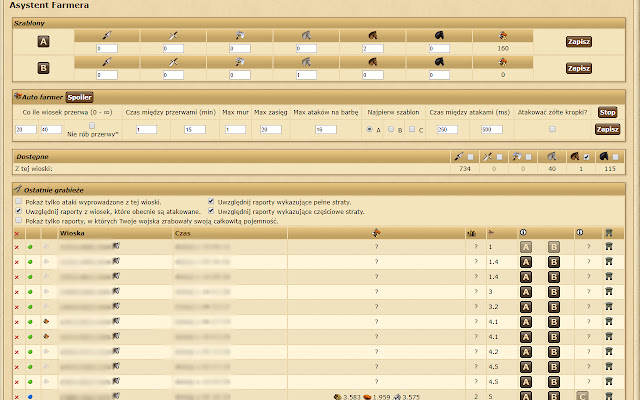Click the Max zasięg input field

tap(270, 129)
